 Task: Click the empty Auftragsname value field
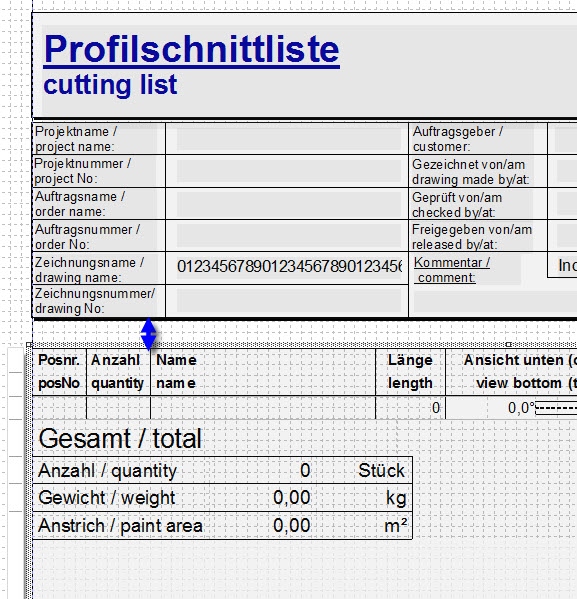[x=289, y=204]
